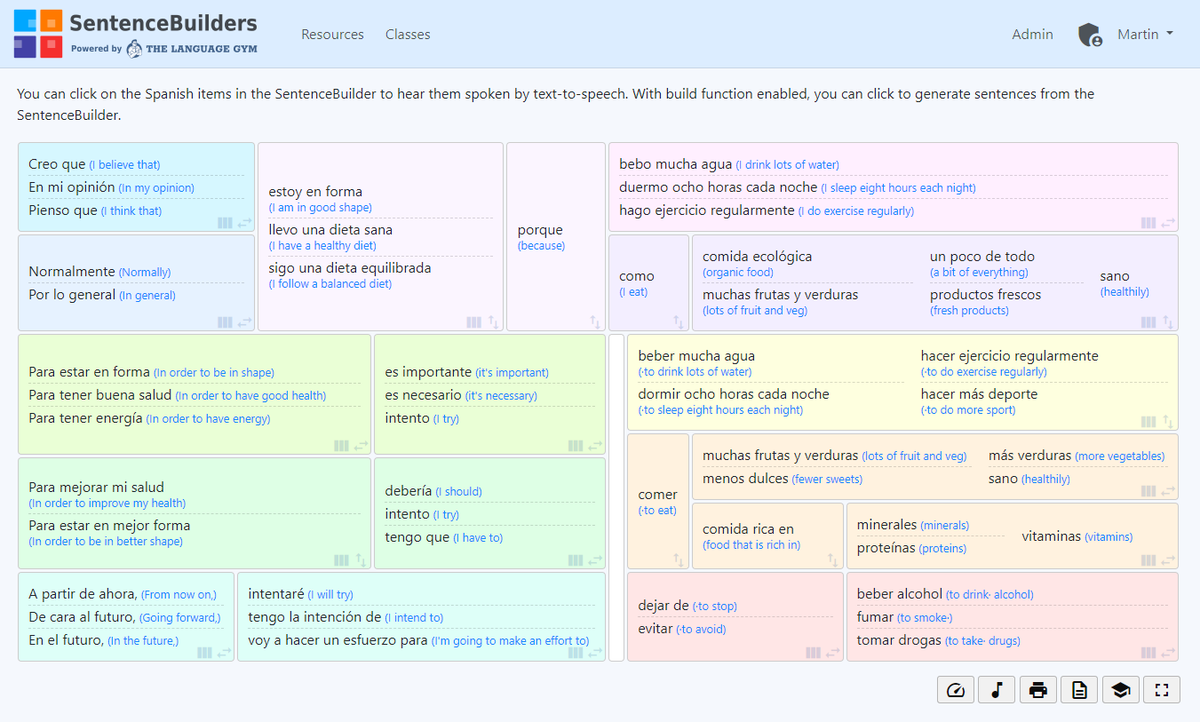This screenshot has height=722, width=1200.
Task: Play the phrase 'Por lo general'
Action: [x=72, y=295]
